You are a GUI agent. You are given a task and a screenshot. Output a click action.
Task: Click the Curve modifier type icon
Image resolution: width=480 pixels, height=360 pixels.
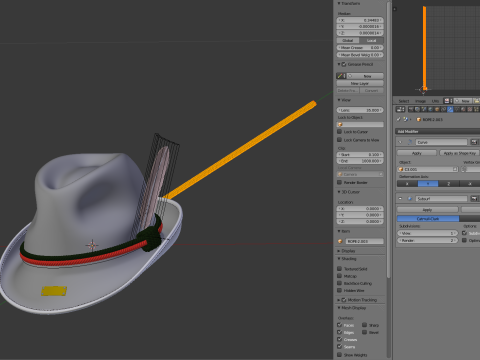pos(410,142)
